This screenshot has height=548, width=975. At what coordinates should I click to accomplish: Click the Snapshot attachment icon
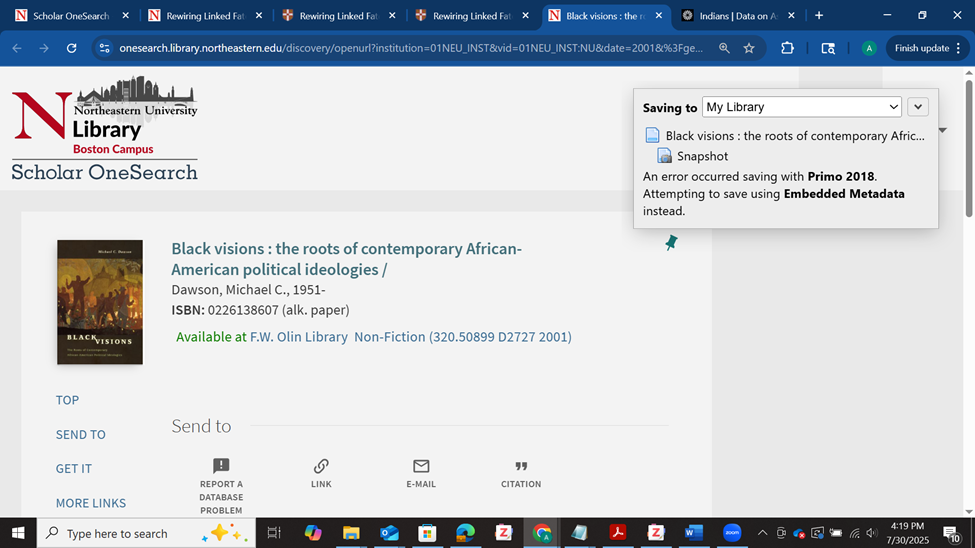664,156
